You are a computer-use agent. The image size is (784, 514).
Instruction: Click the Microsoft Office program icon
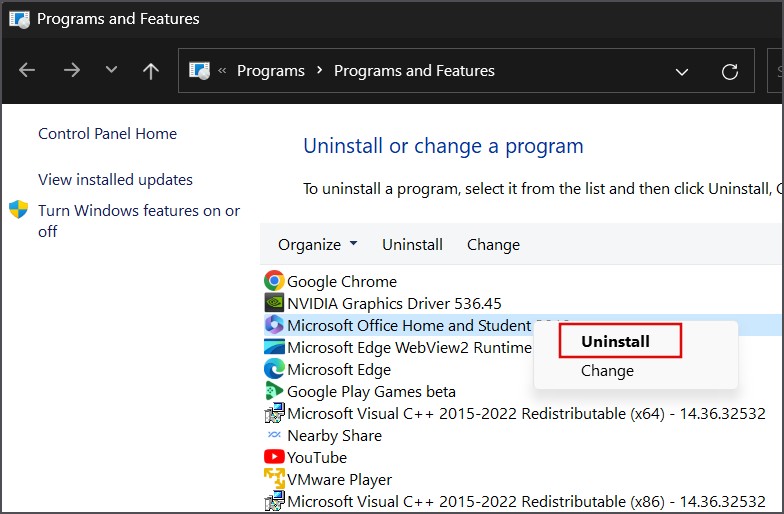pyautogui.click(x=274, y=325)
